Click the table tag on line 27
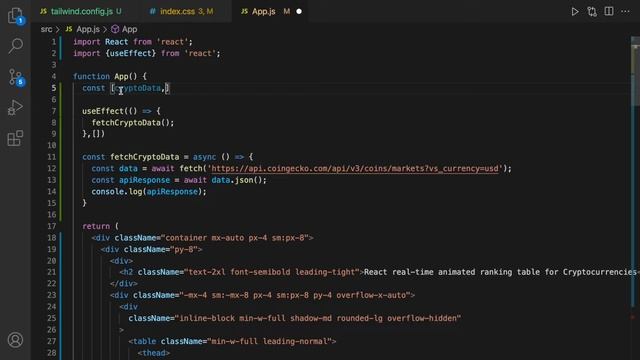 pos(144,341)
